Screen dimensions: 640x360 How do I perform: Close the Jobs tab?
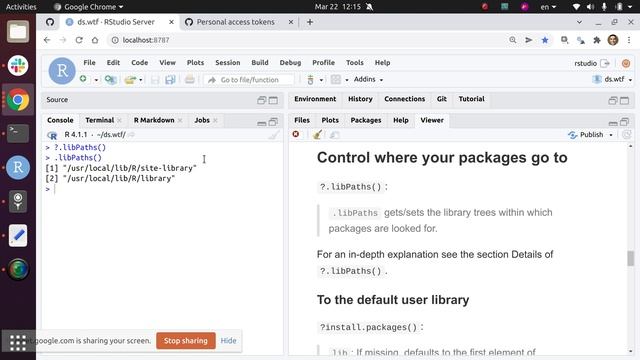click(215, 120)
